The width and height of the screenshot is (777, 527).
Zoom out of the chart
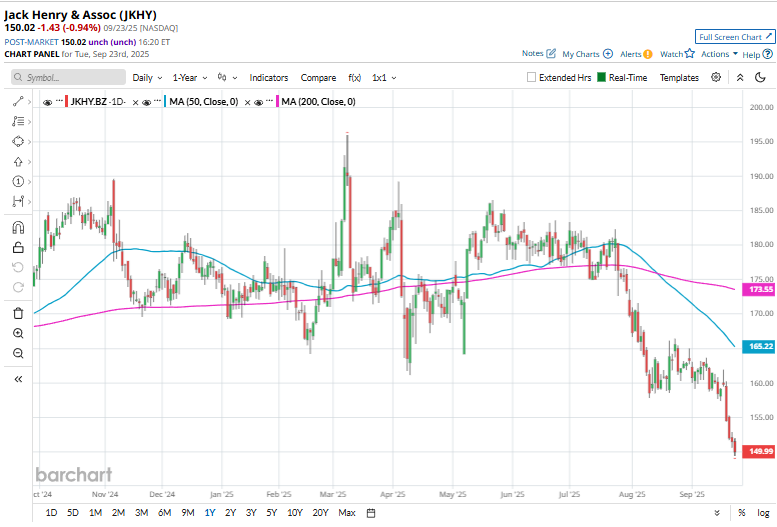tap(18, 353)
